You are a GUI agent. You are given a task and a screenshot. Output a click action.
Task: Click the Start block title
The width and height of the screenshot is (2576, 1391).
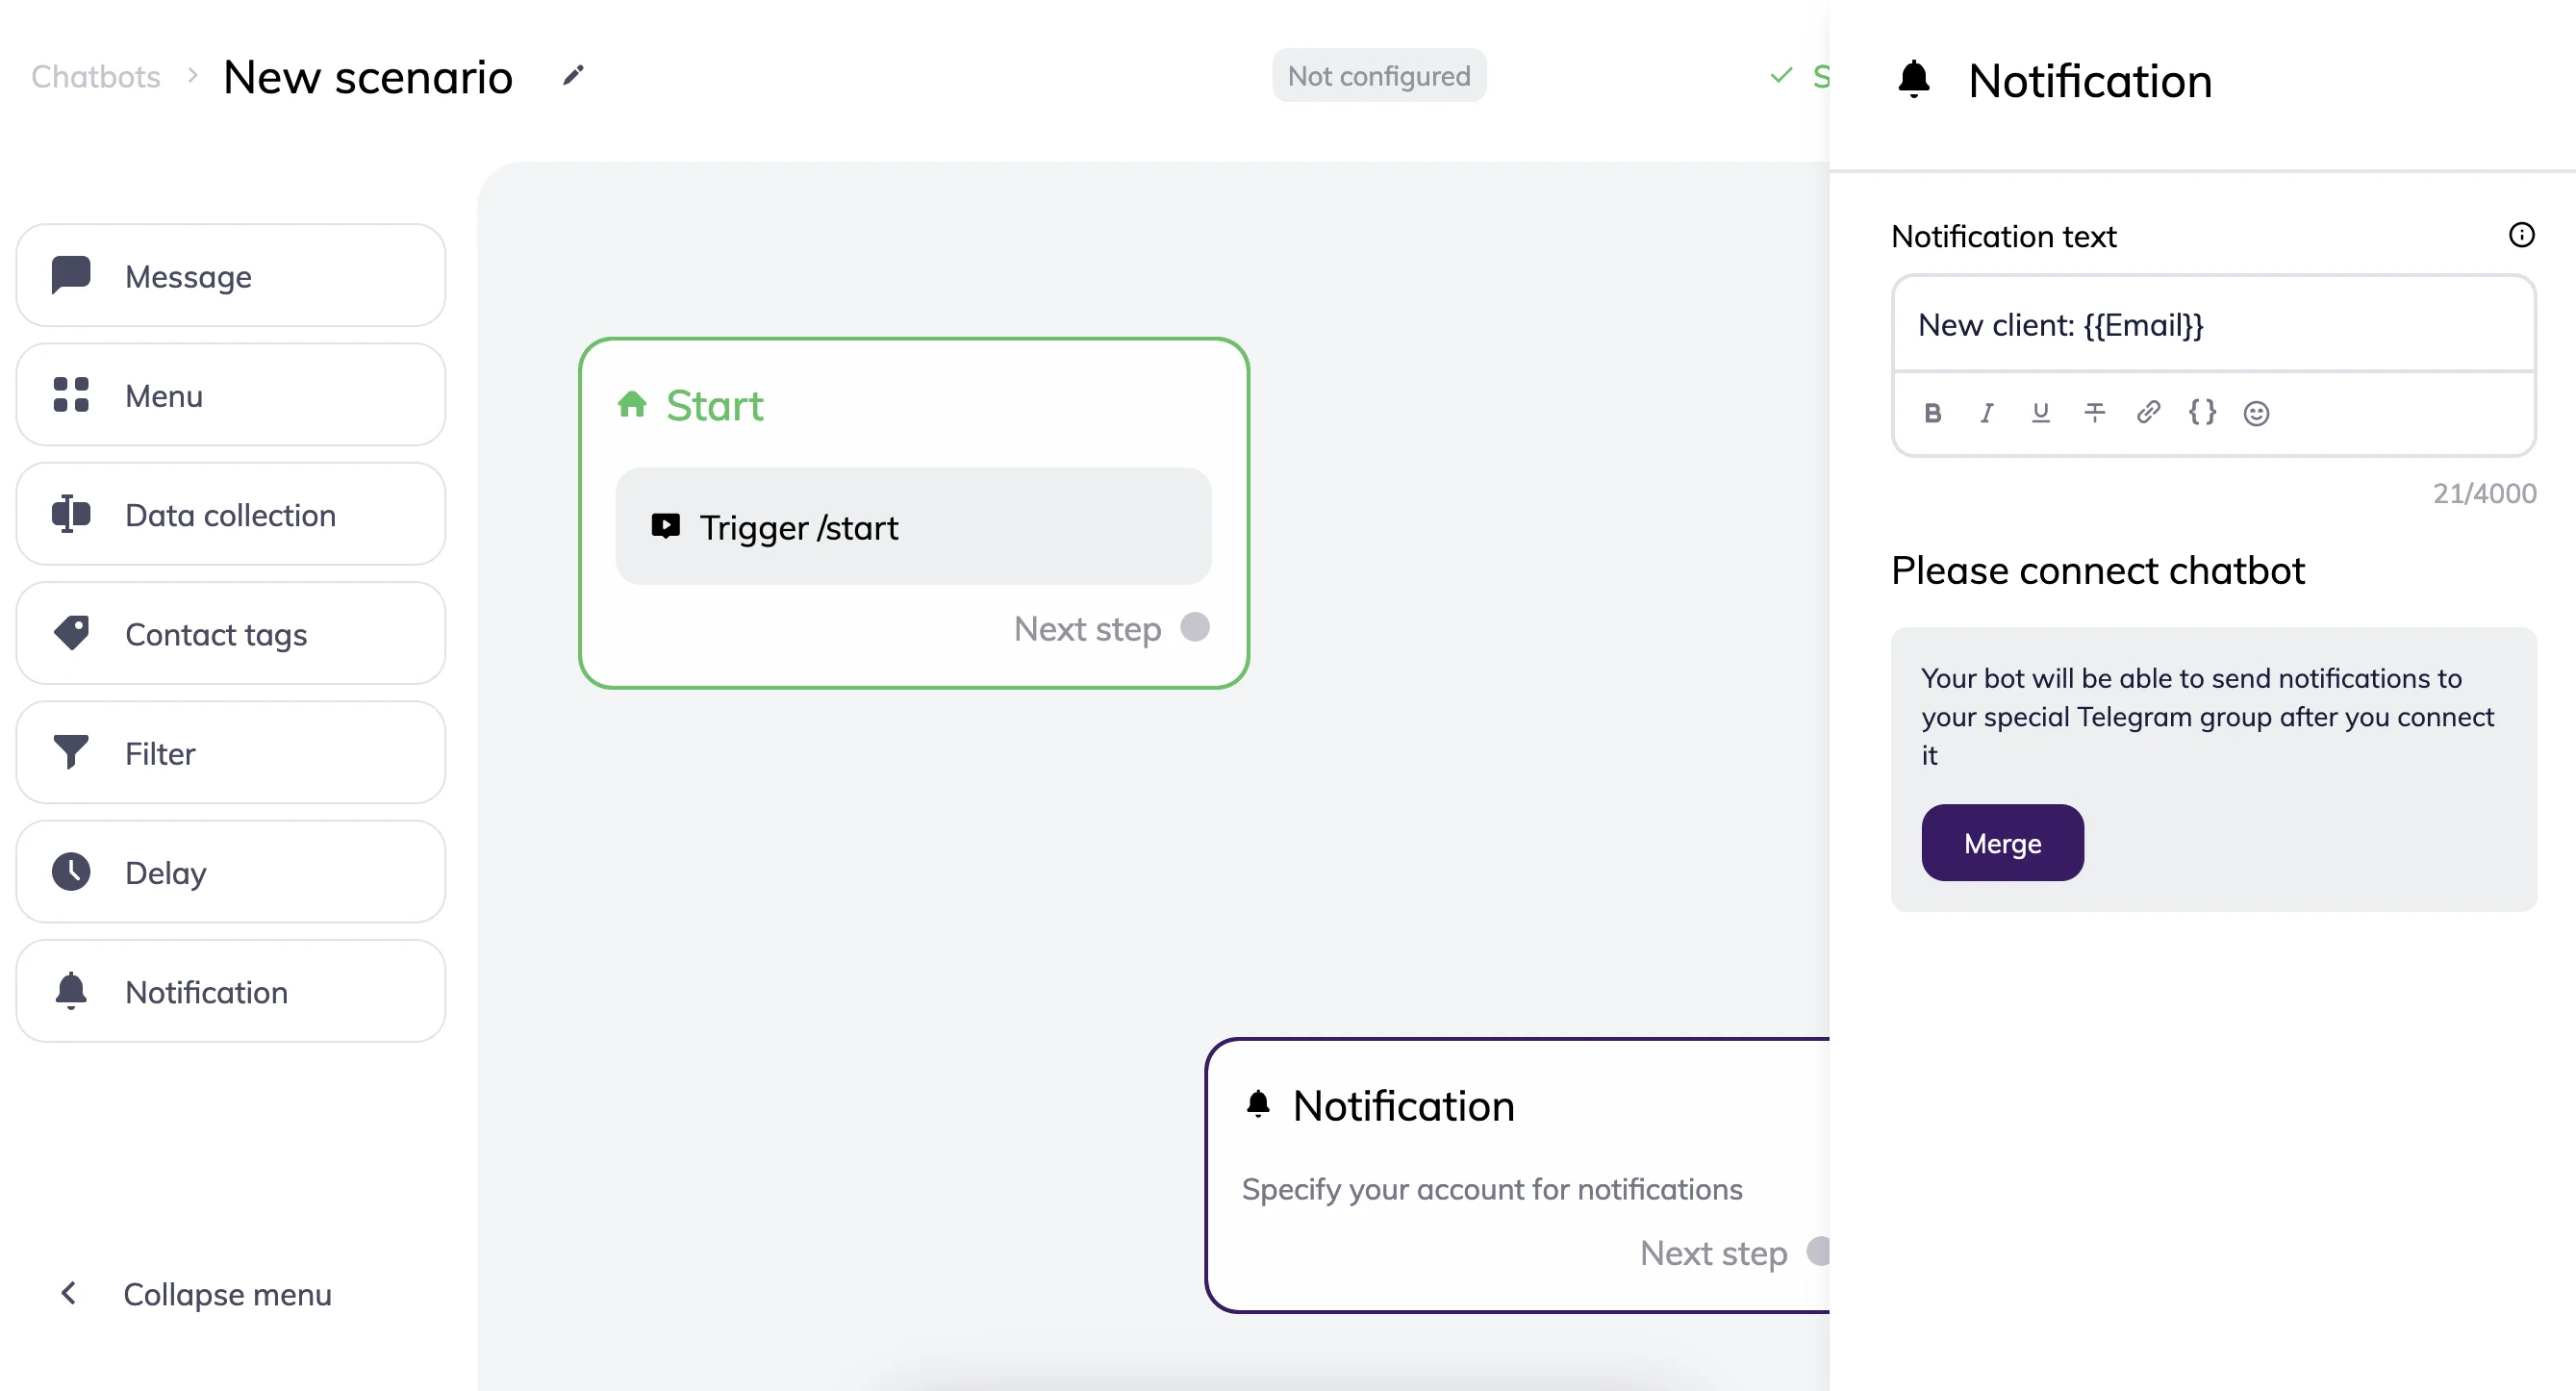[714, 405]
